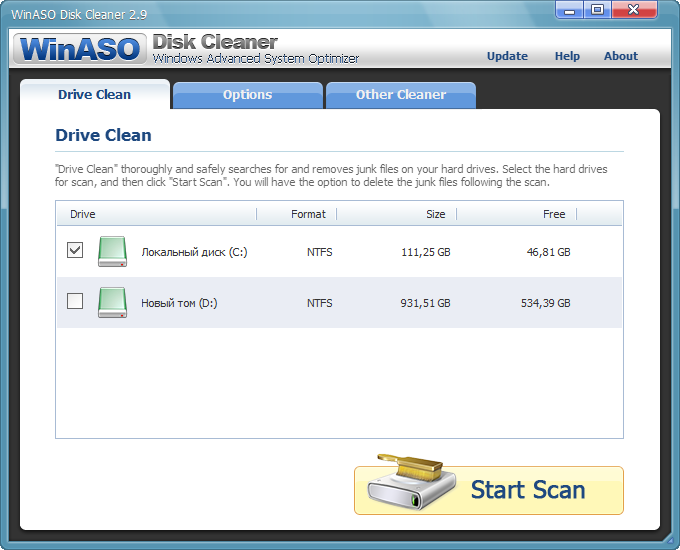
Task: Switch to the Drive Clean tab
Action: pos(95,95)
